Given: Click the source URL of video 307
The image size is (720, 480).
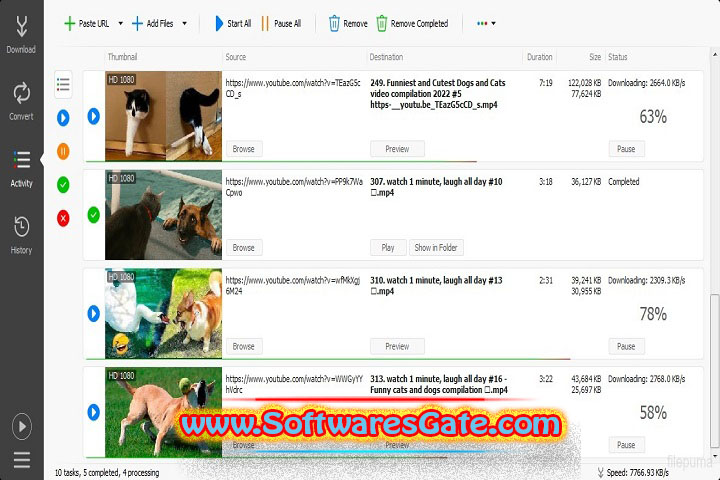Looking at the screenshot, I should (x=294, y=187).
